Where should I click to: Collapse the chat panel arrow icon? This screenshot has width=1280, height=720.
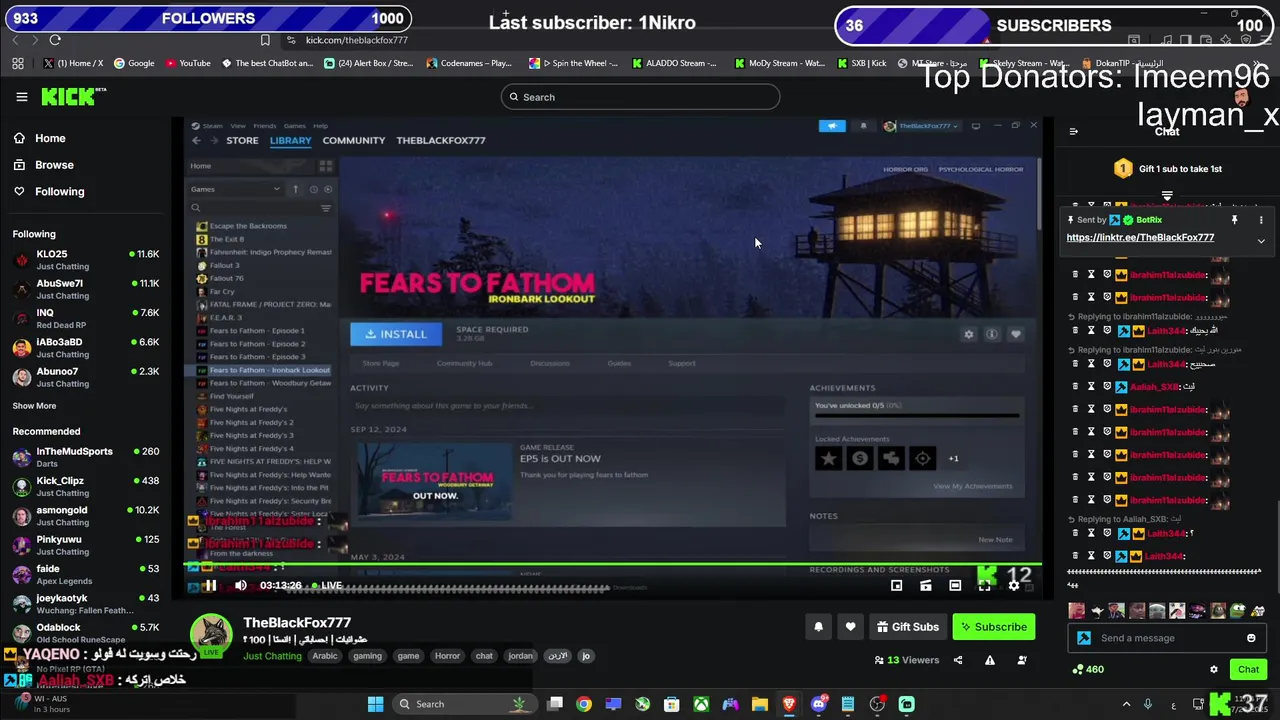[x=1073, y=131]
